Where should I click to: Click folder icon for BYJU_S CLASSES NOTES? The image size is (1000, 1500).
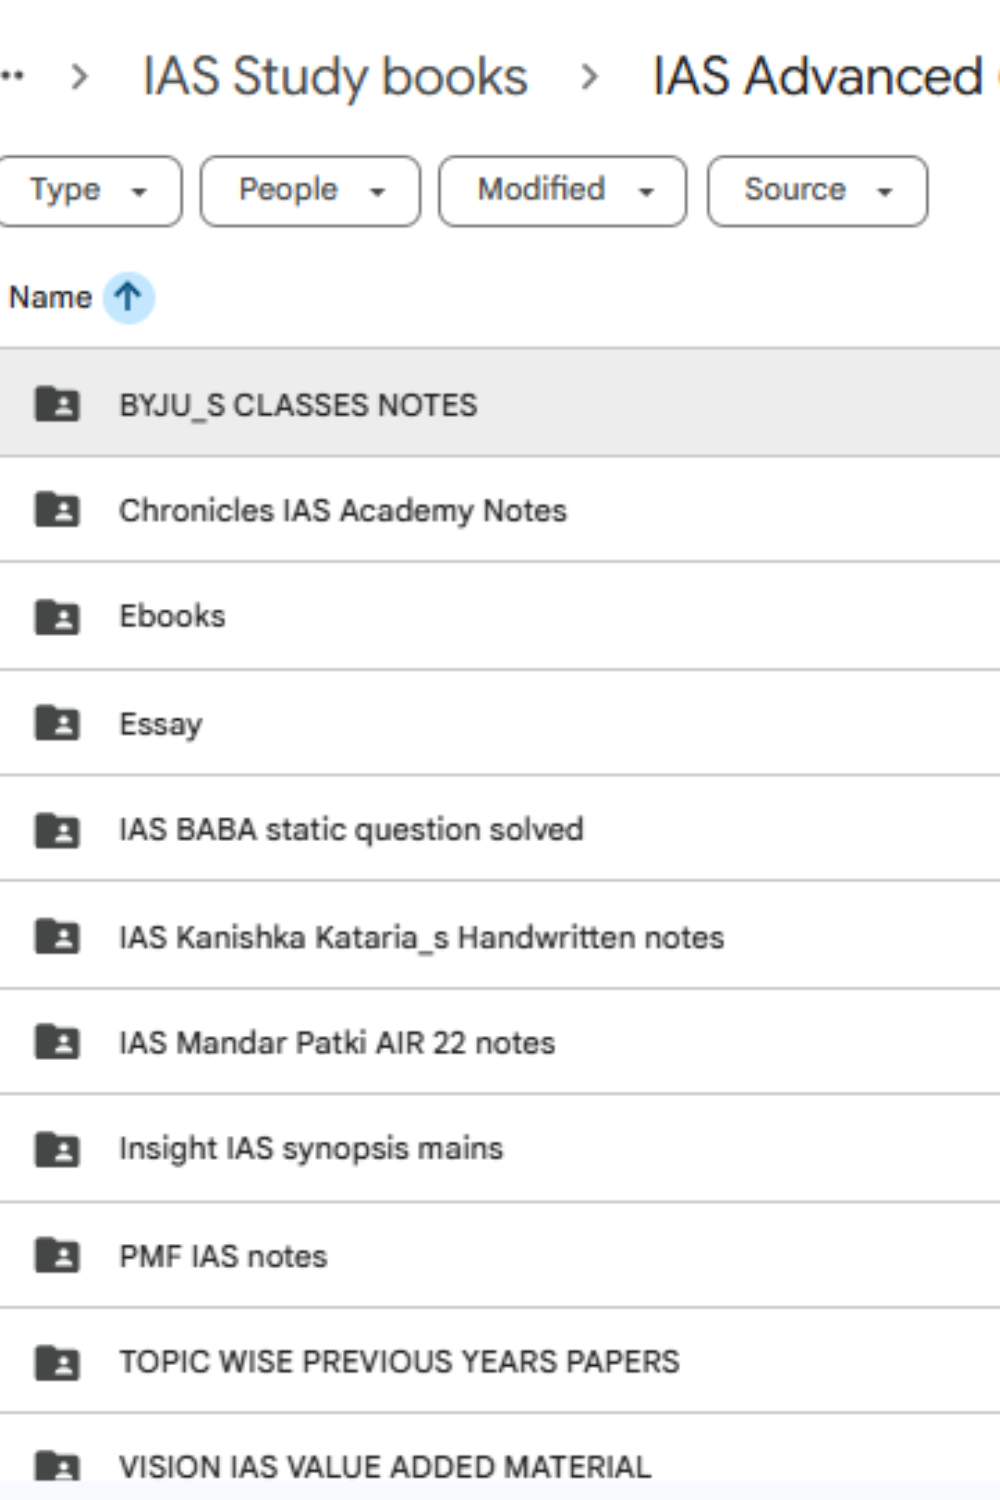[57, 404]
